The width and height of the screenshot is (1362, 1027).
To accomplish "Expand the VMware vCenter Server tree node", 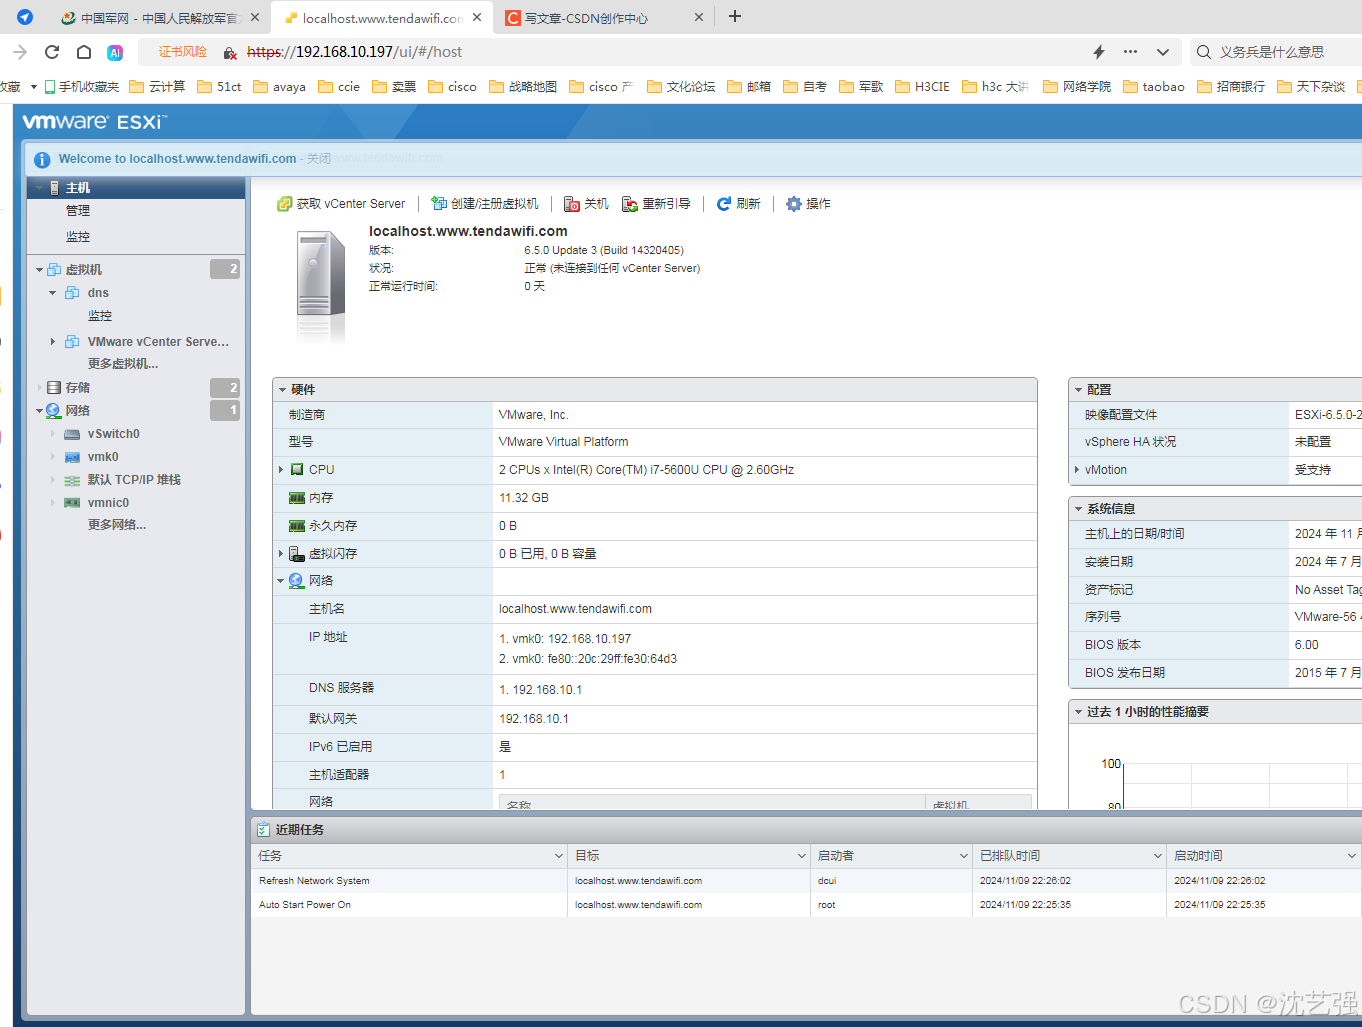I will point(53,342).
